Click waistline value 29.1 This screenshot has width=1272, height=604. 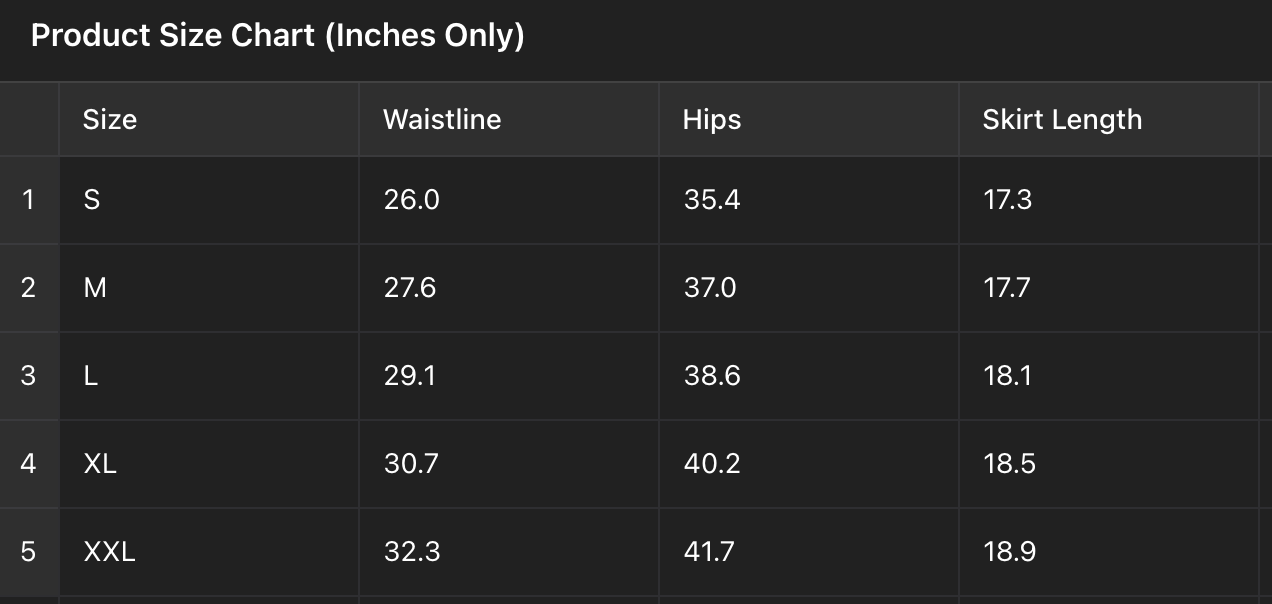[x=410, y=376]
